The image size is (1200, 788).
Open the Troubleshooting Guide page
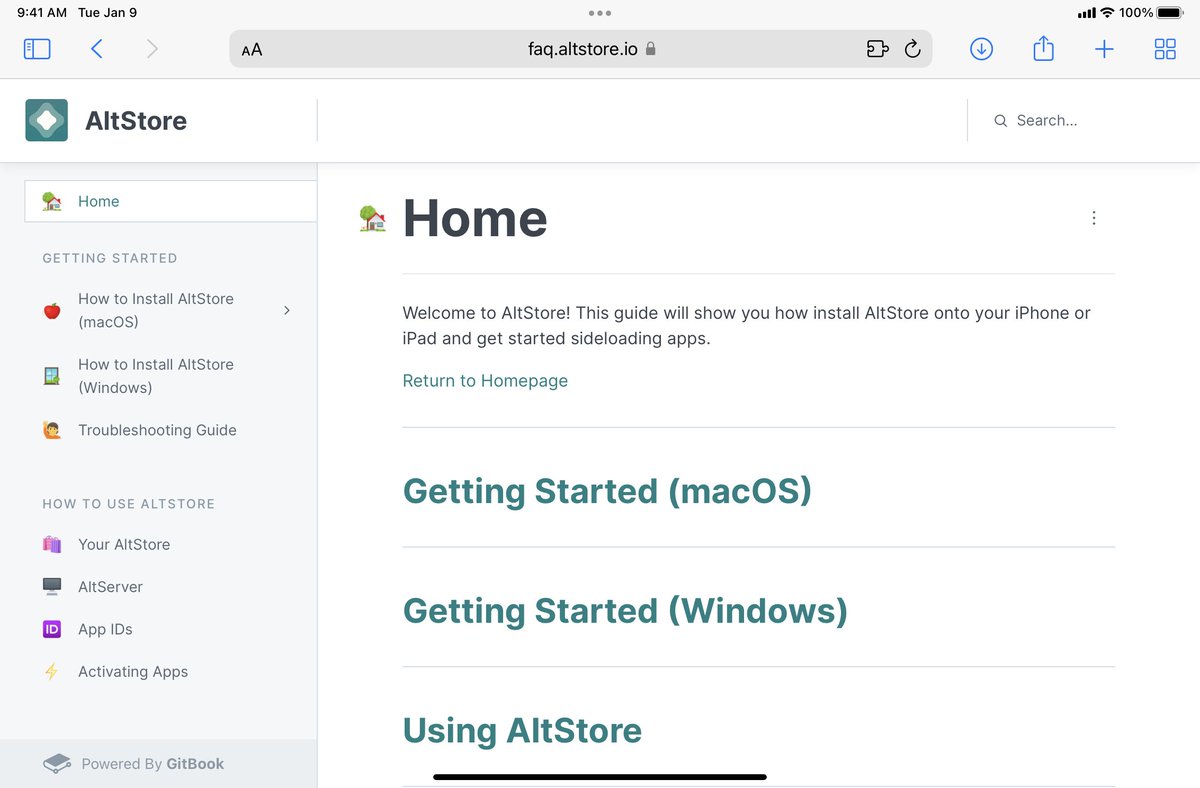[x=157, y=429]
